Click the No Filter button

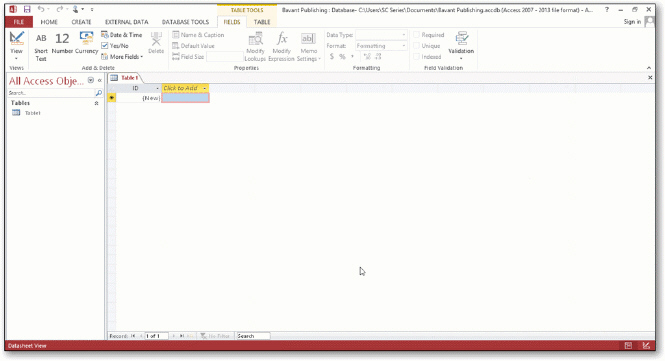click(x=215, y=336)
